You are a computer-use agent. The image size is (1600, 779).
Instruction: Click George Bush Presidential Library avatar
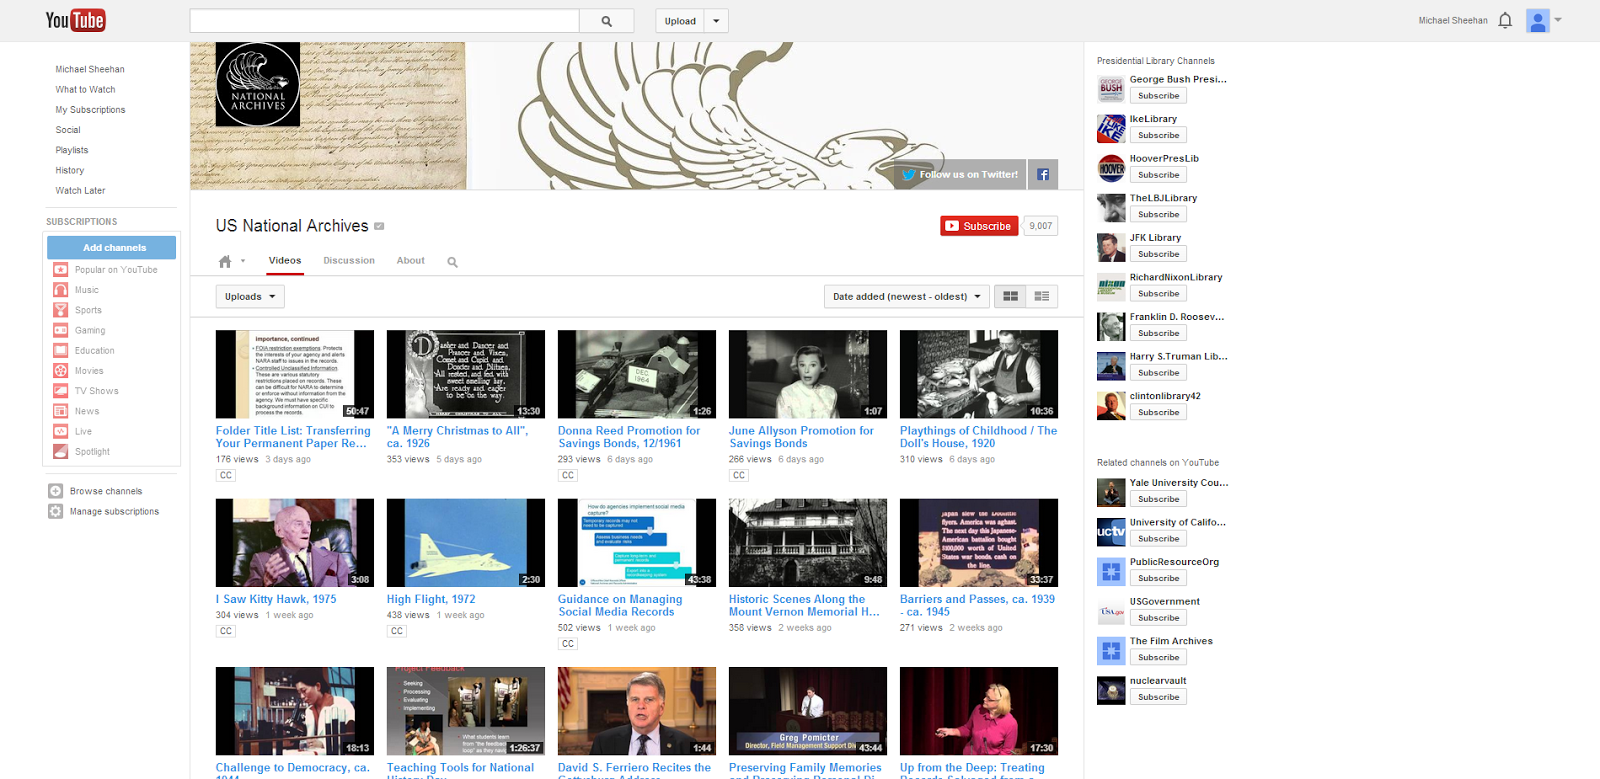click(1111, 88)
